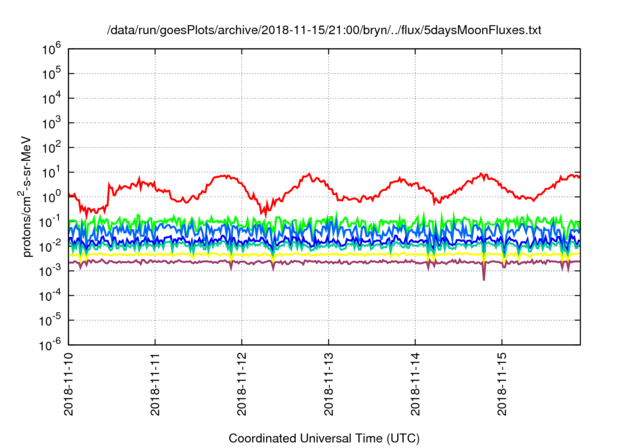Click the "Coordinated Universal Time (UTC)" axis label
640x448 pixels.
(x=324, y=438)
